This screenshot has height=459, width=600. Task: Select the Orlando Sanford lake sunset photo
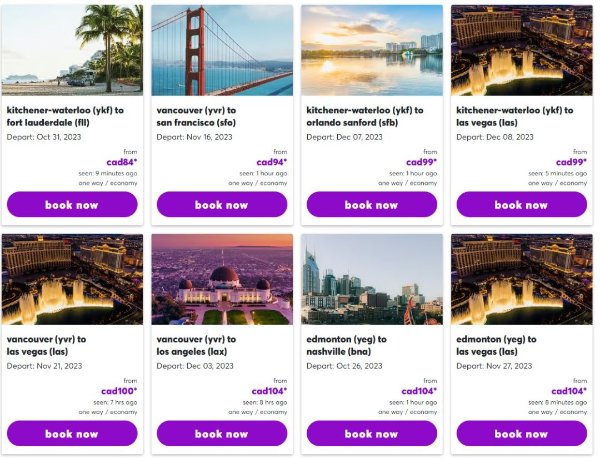pyautogui.click(x=372, y=50)
